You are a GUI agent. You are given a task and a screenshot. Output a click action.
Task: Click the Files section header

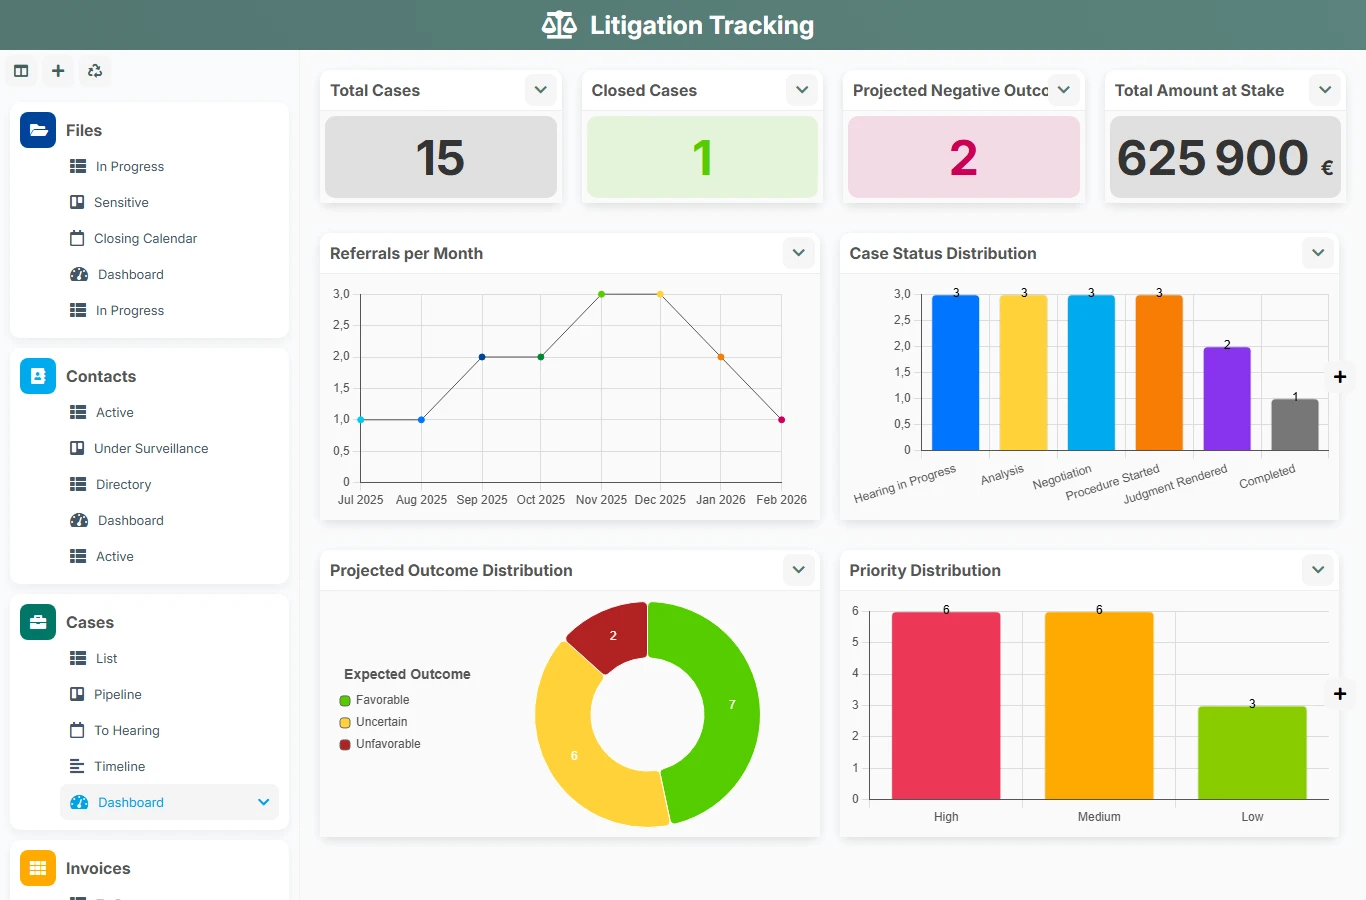pyautogui.click(x=84, y=130)
